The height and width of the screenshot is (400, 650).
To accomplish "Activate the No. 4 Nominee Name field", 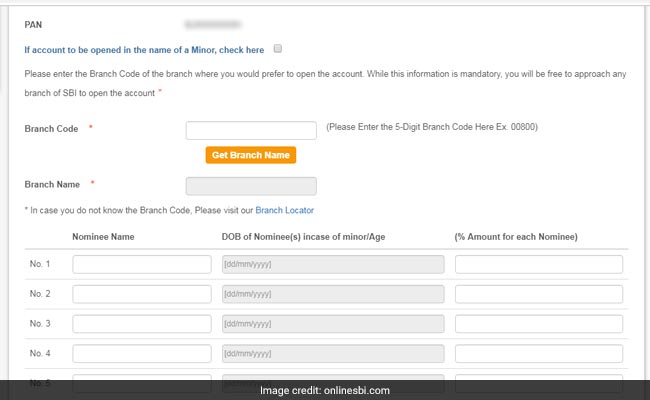I will tap(142, 354).
